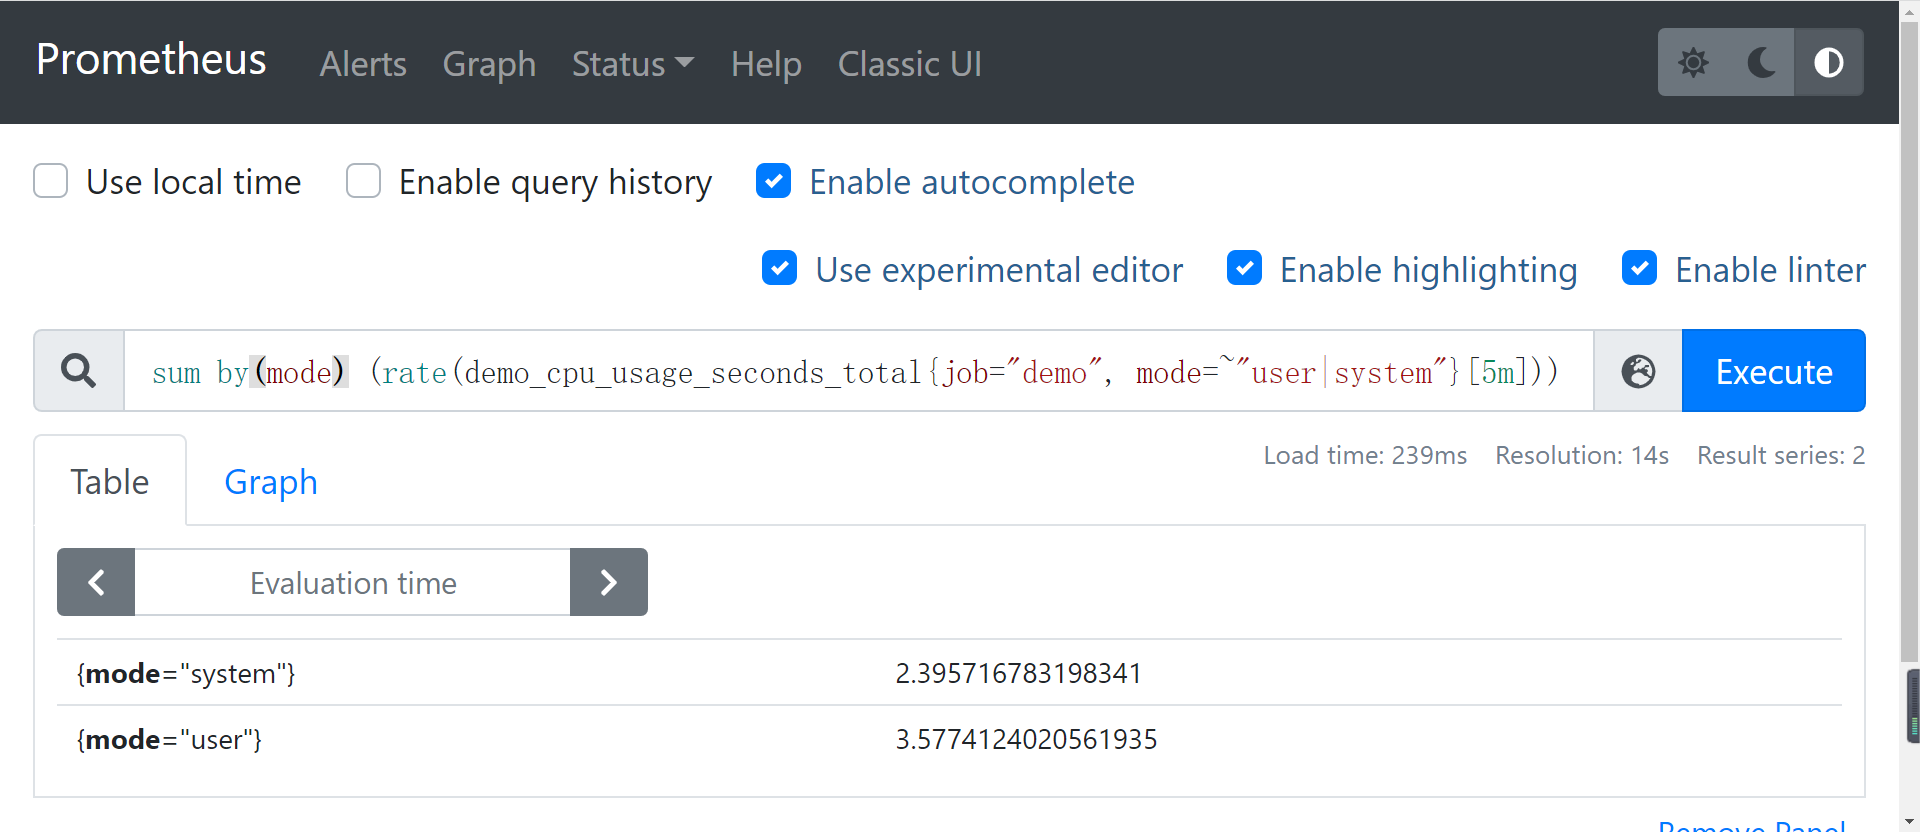
Task: Click the Evaluation time input field
Action: click(x=352, y=582)
